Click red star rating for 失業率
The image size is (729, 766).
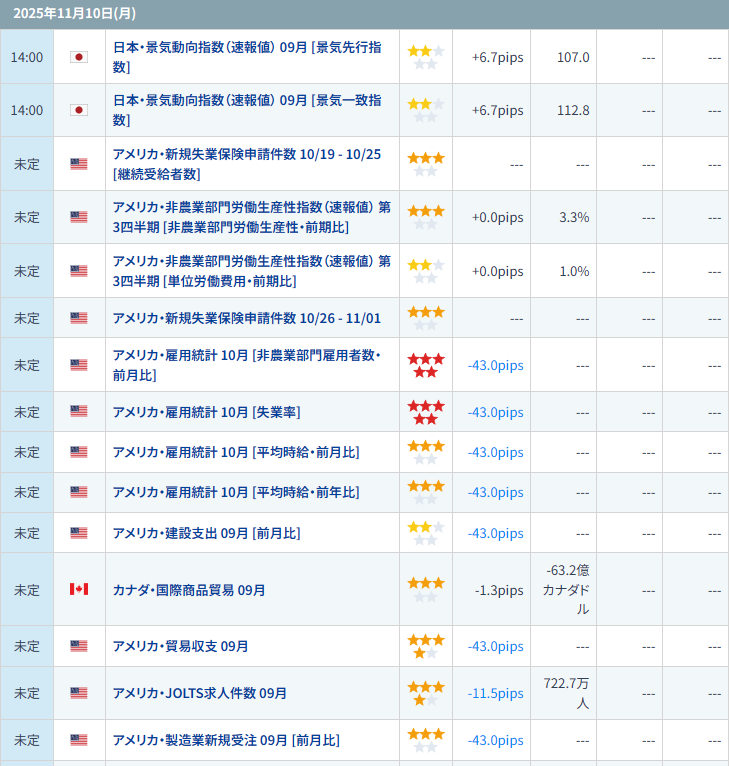(425, 412)
